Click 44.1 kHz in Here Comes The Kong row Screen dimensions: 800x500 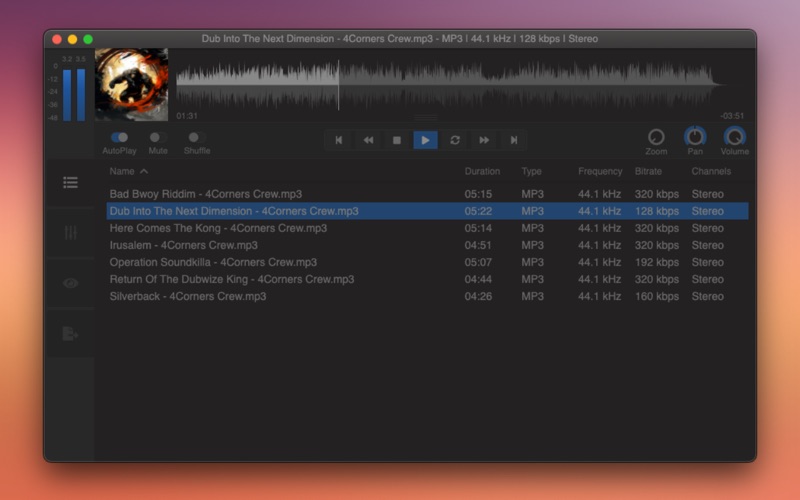click(x=599, y=228)
